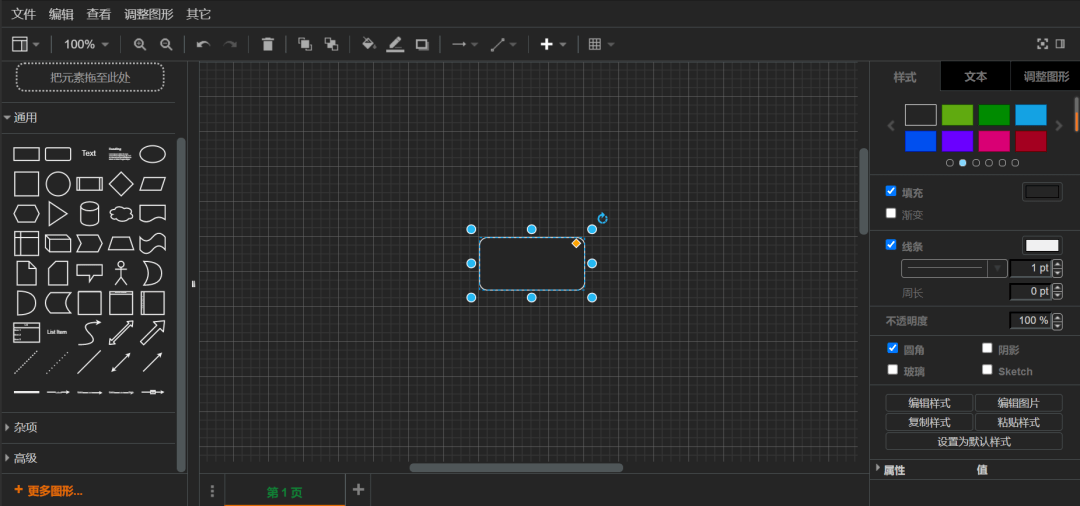1080x506 pixels.
Task: Delete selection with the trash icon
Action: click(x=268, y=45)
